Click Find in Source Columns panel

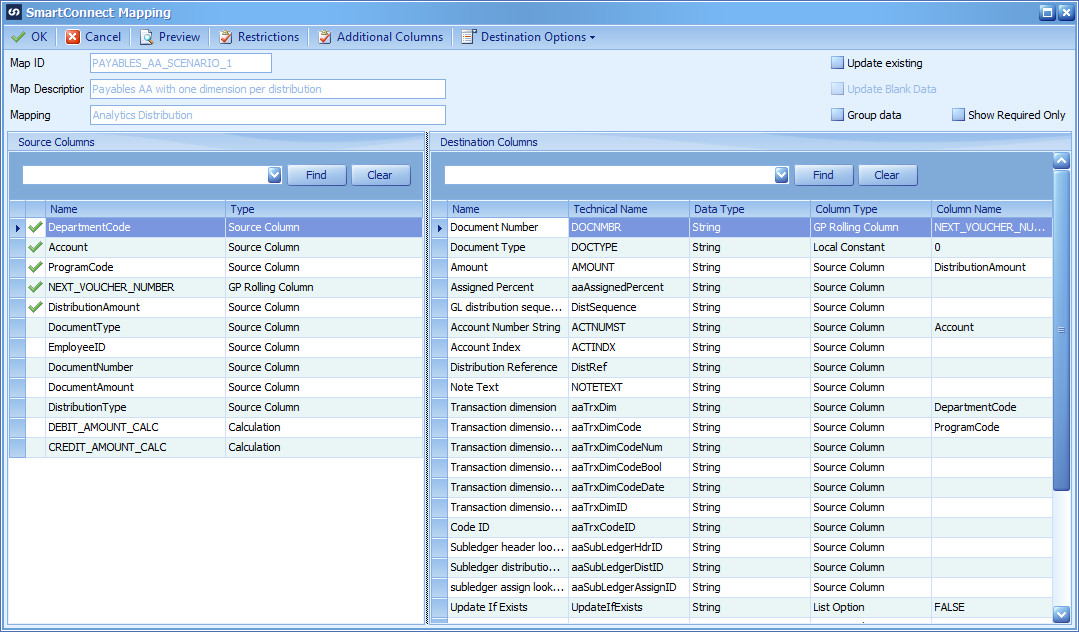click(317, 175)
